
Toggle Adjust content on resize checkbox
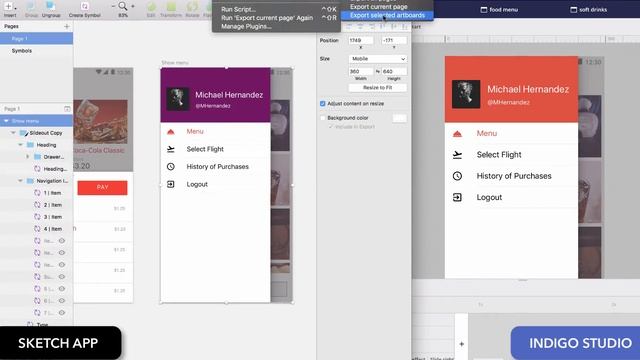point(322,104)
